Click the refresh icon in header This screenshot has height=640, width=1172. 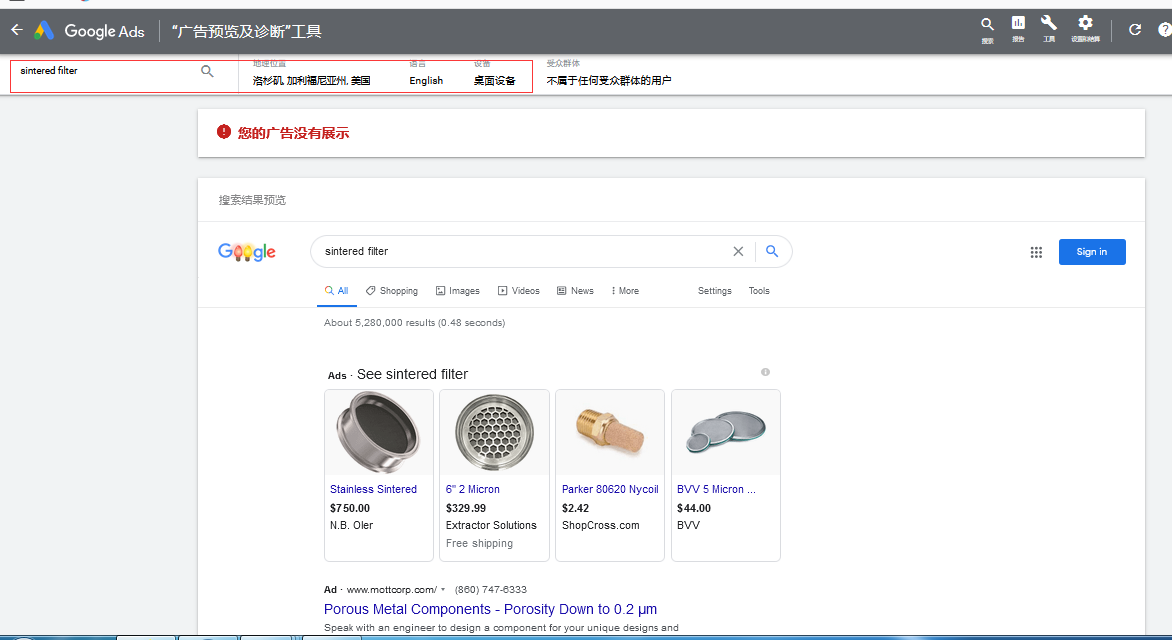click(x=1135, y=30)
